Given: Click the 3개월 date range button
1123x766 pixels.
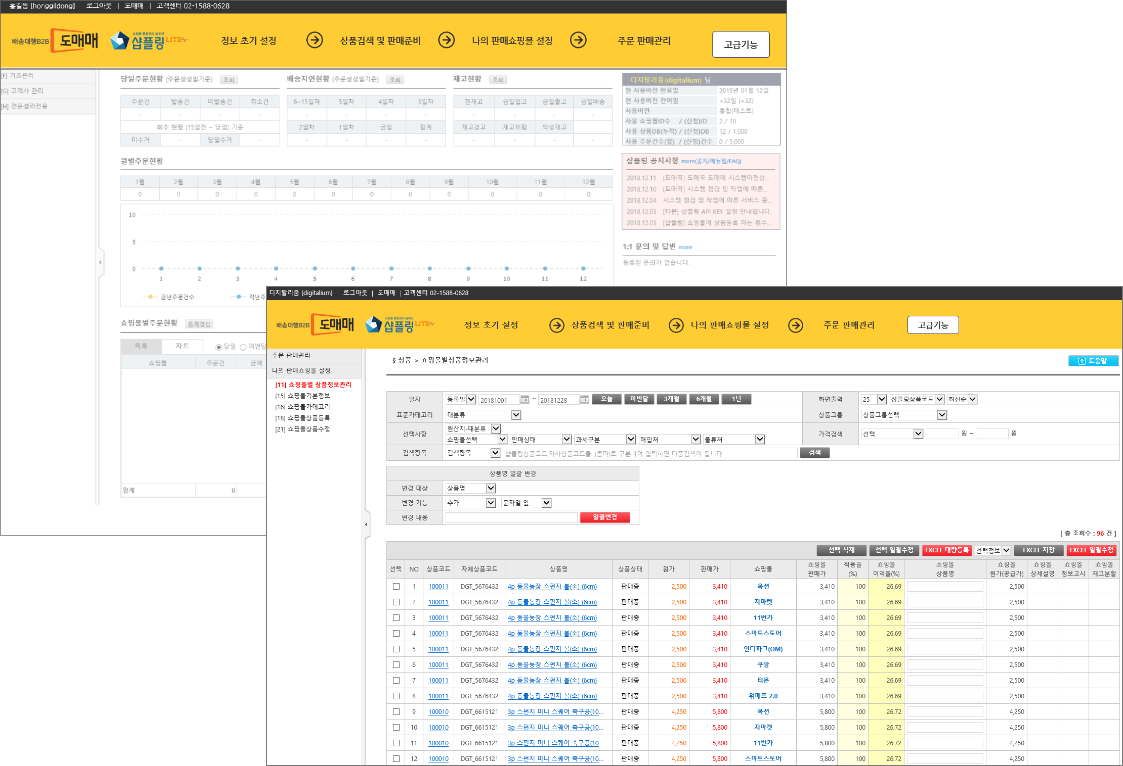Looking at the screenshot, I should [x=671, y=399].
